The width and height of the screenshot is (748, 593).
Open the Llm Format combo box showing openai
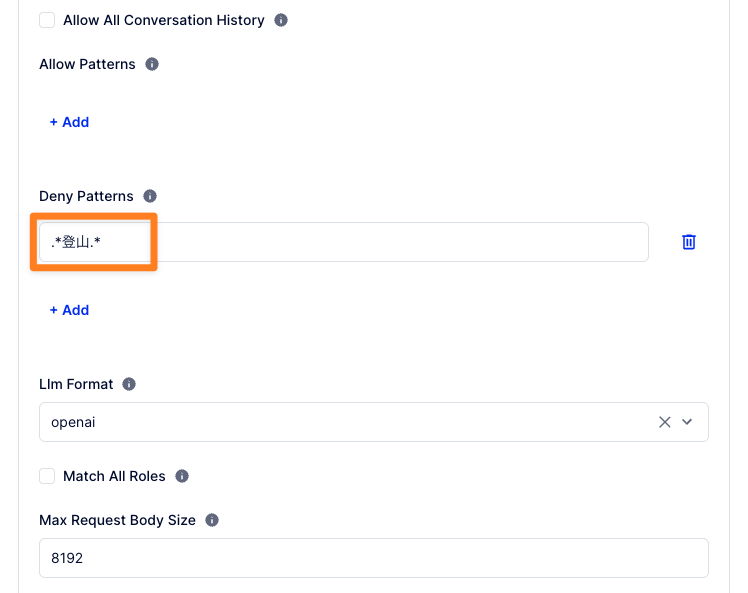click(x=340, y=422)
